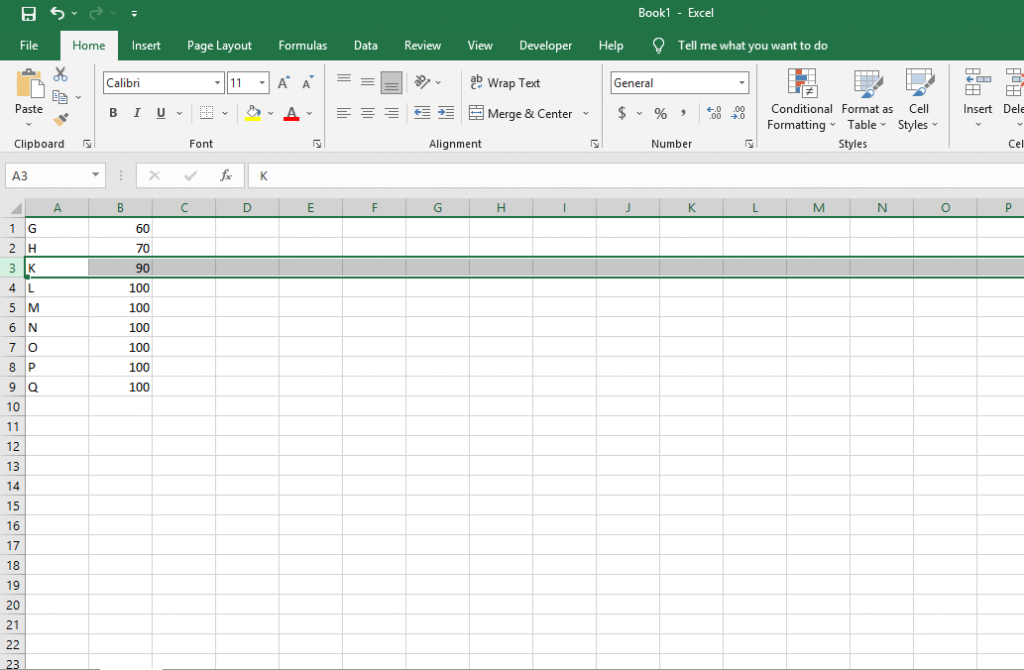
Task: Click the Increase Indent icon
Action: (x=444, y=113)
